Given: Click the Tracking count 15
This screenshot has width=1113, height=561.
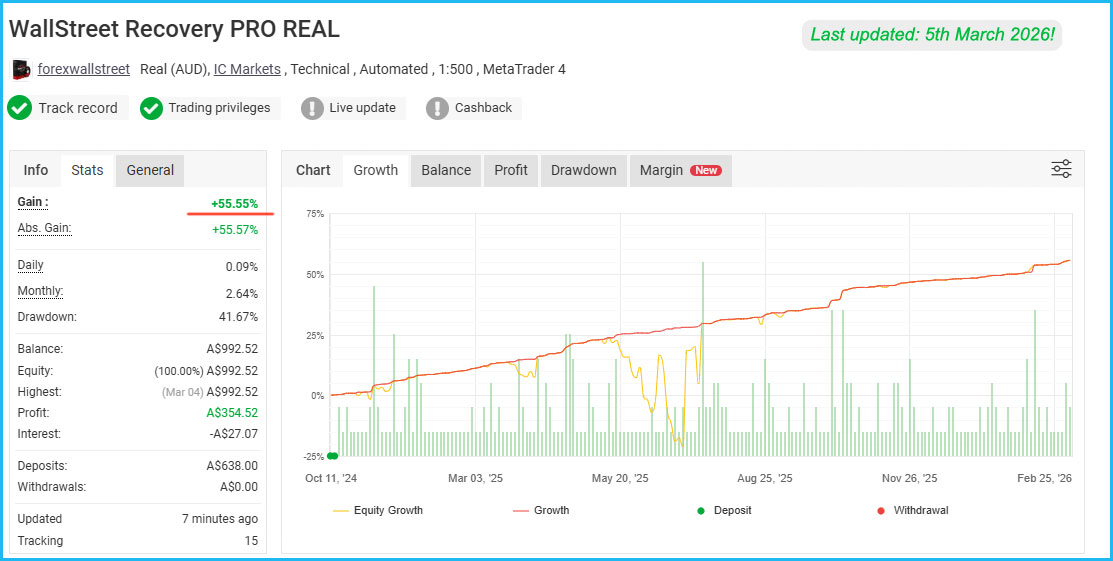Looking at the screenshot, I should [252, 540].
